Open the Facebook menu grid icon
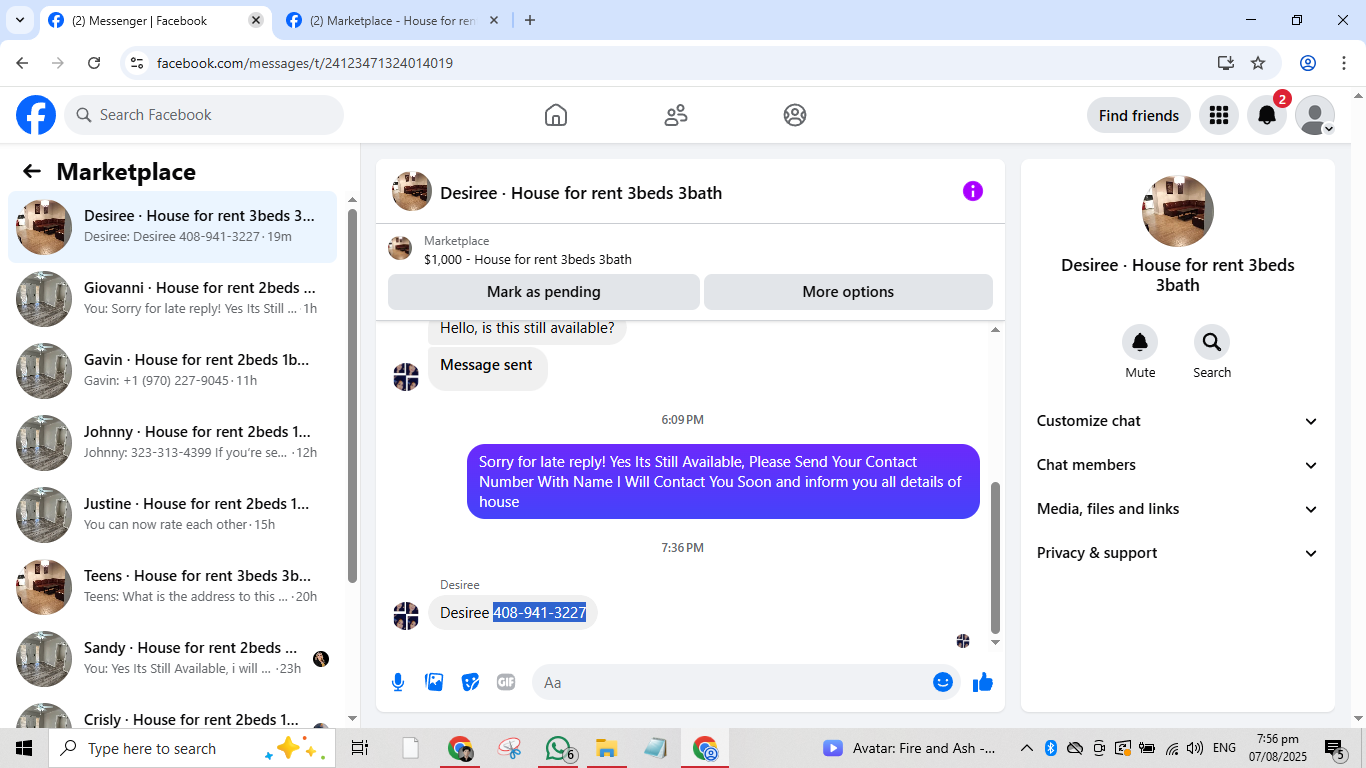Viewport: 1366px width, 768px height. coord(1218,115)
